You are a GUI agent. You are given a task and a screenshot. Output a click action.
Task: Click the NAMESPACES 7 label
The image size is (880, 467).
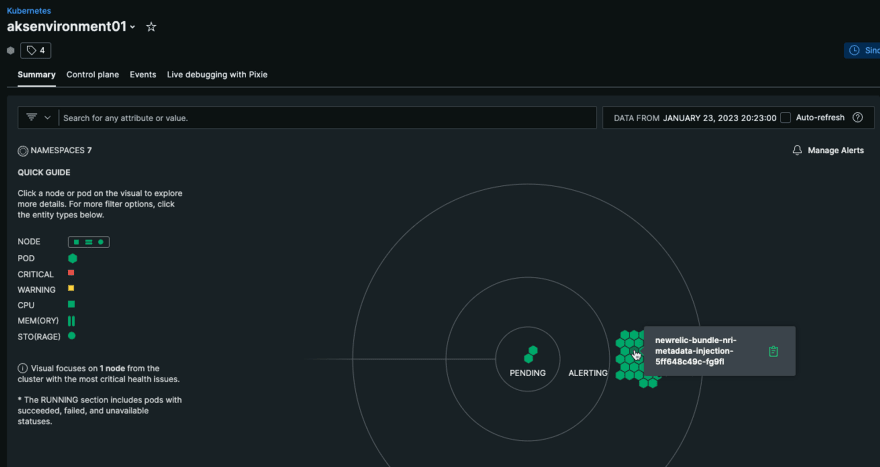tap(61, 150)
